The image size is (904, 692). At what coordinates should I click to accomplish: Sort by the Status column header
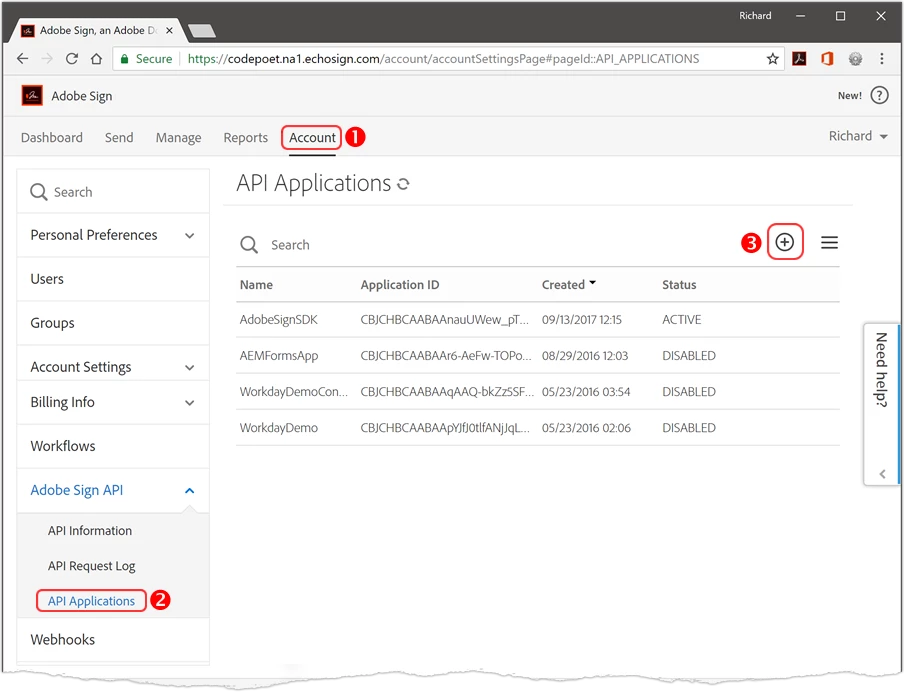click(679, 285)
